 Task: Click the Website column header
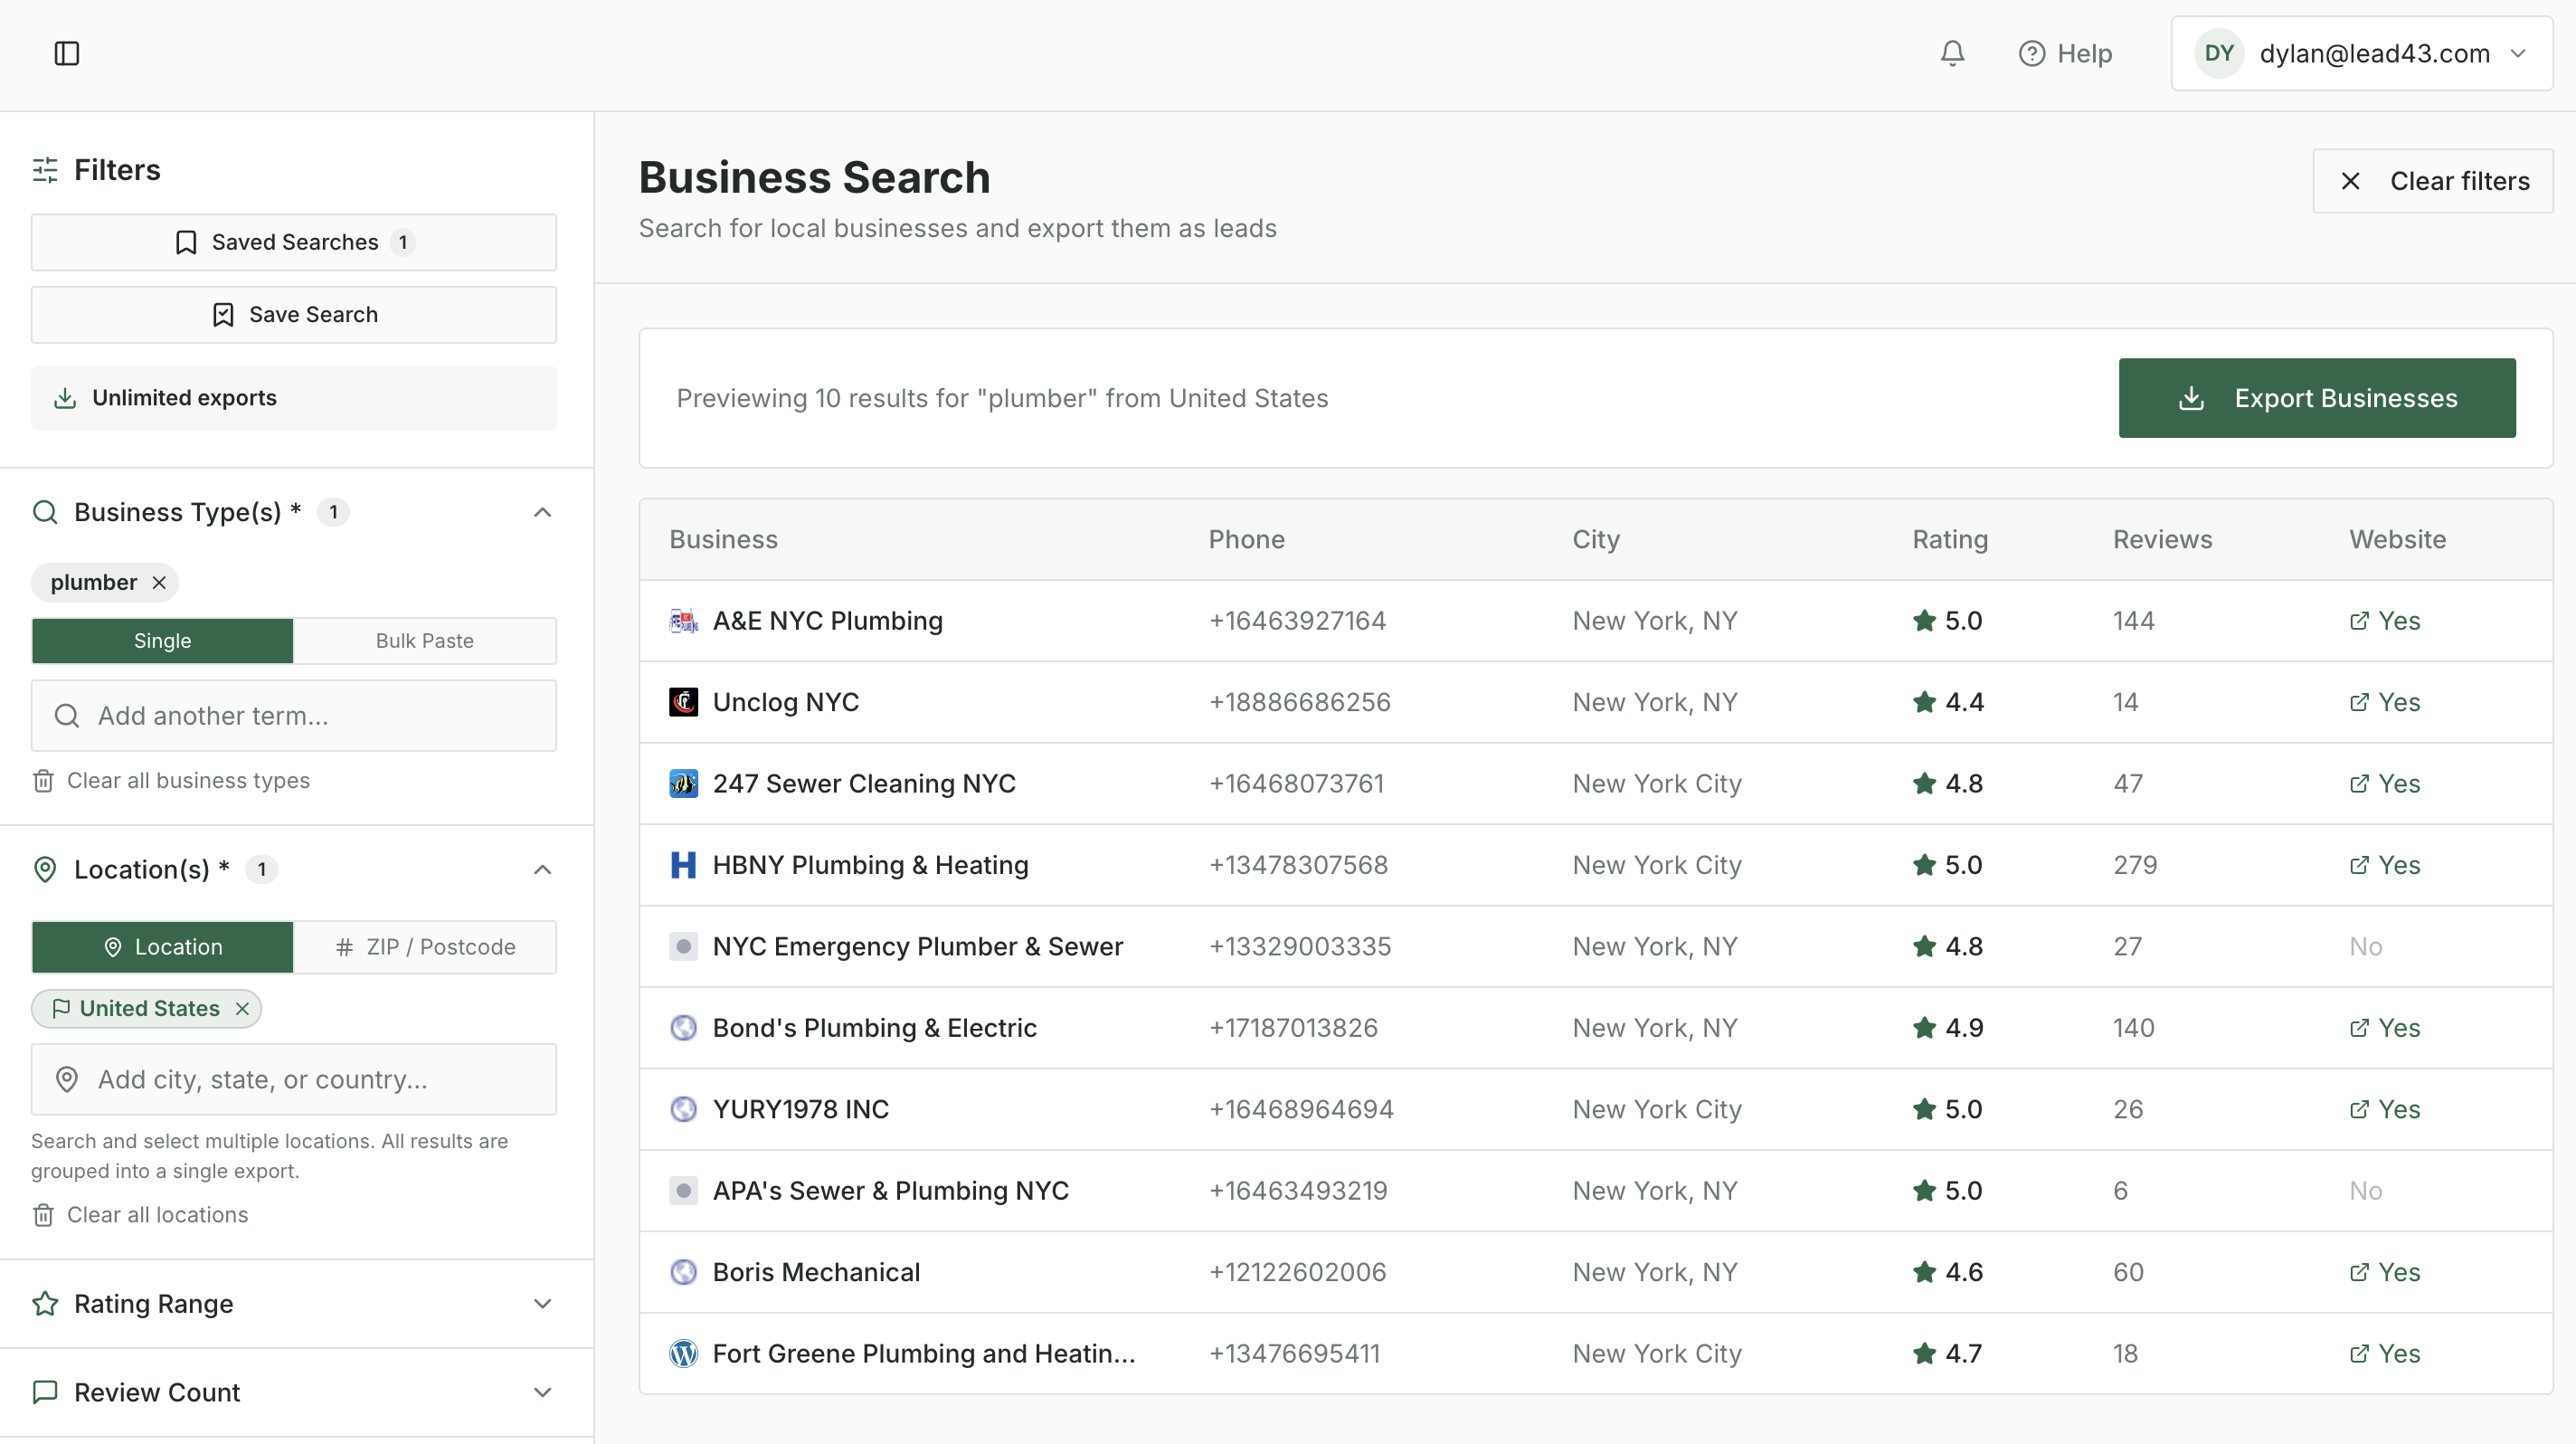[x=2397, y=540]
